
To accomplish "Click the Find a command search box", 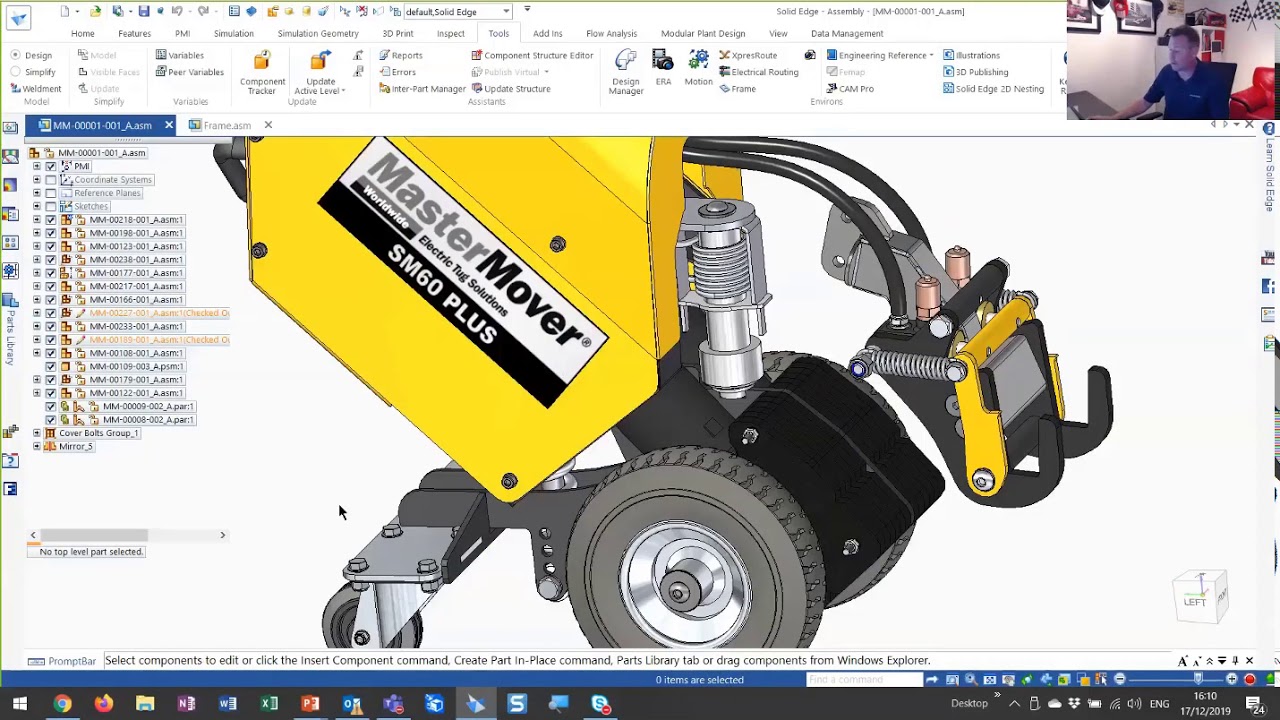I will coord(864,680).
